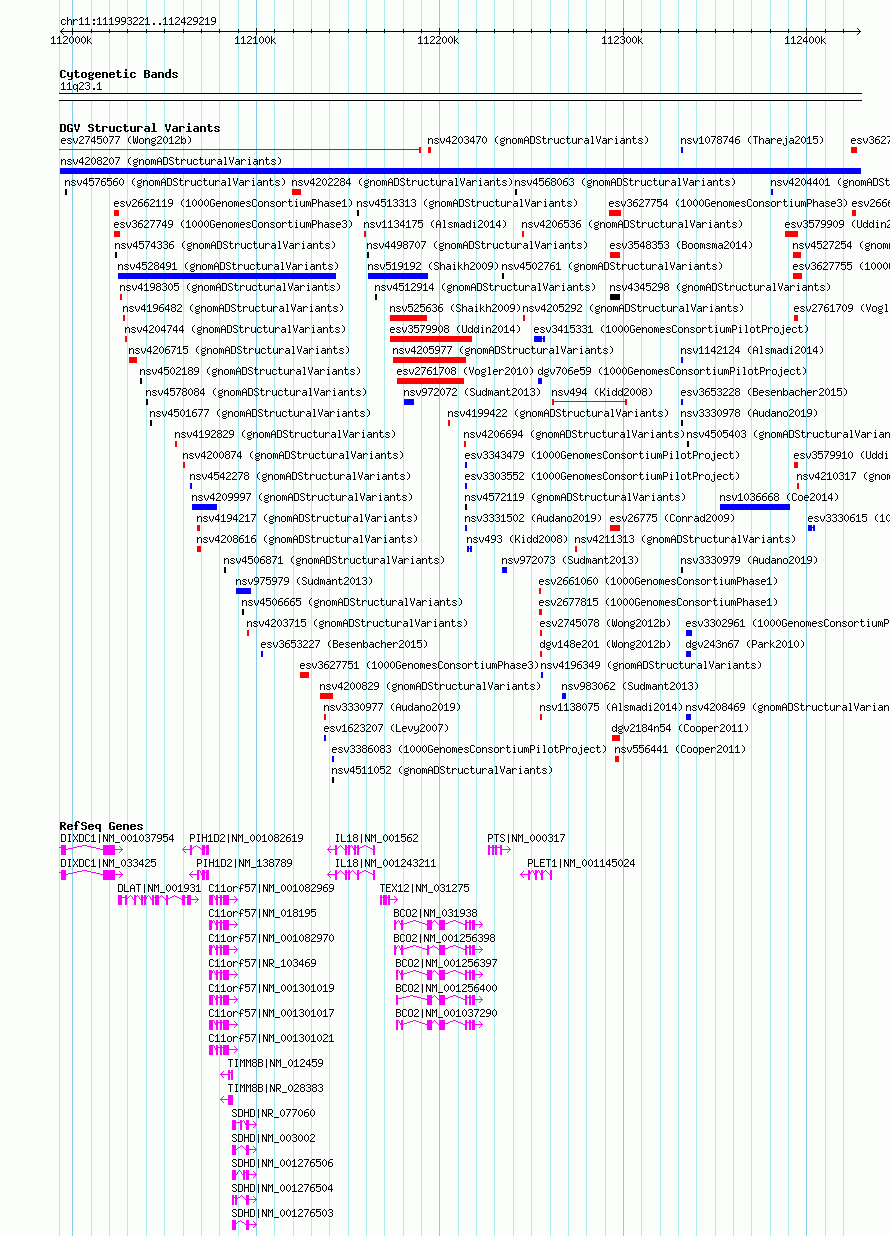Screen dimensions: 890x1236
Task: Select the nsv494 (Kidd2008) label
Action: (602, 392)
